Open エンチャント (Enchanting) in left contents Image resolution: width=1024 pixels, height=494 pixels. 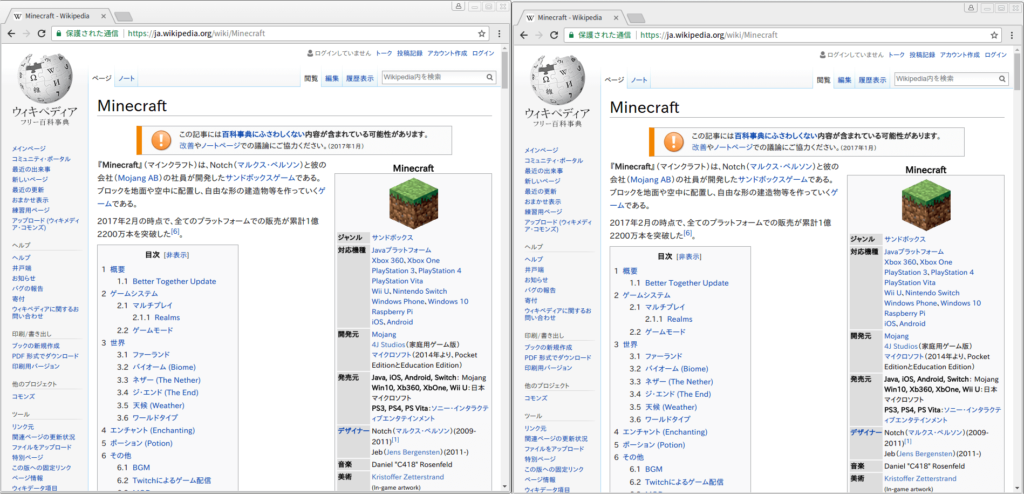152,430
